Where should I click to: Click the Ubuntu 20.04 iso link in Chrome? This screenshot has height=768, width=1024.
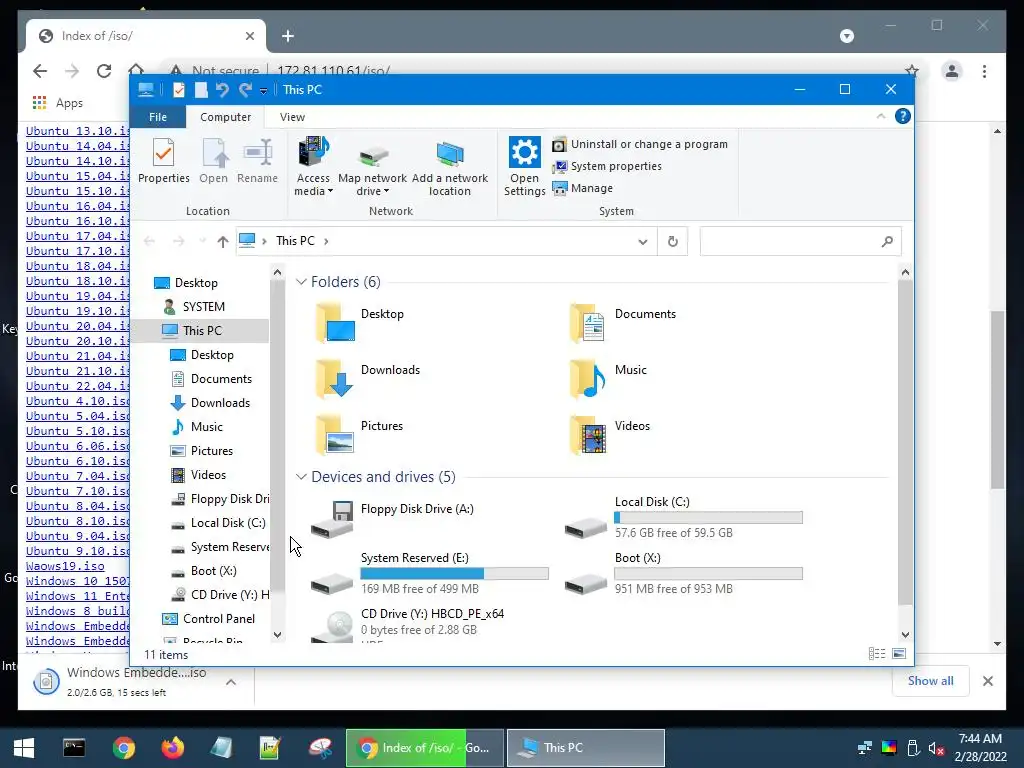78,326
